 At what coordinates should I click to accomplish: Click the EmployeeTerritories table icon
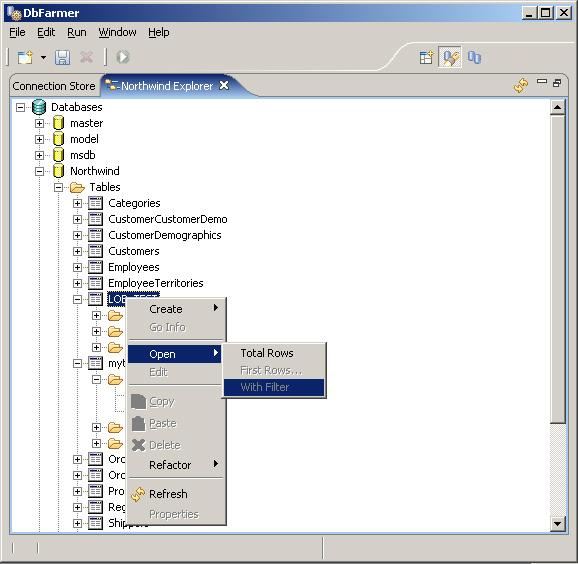[x=95, y=283]
